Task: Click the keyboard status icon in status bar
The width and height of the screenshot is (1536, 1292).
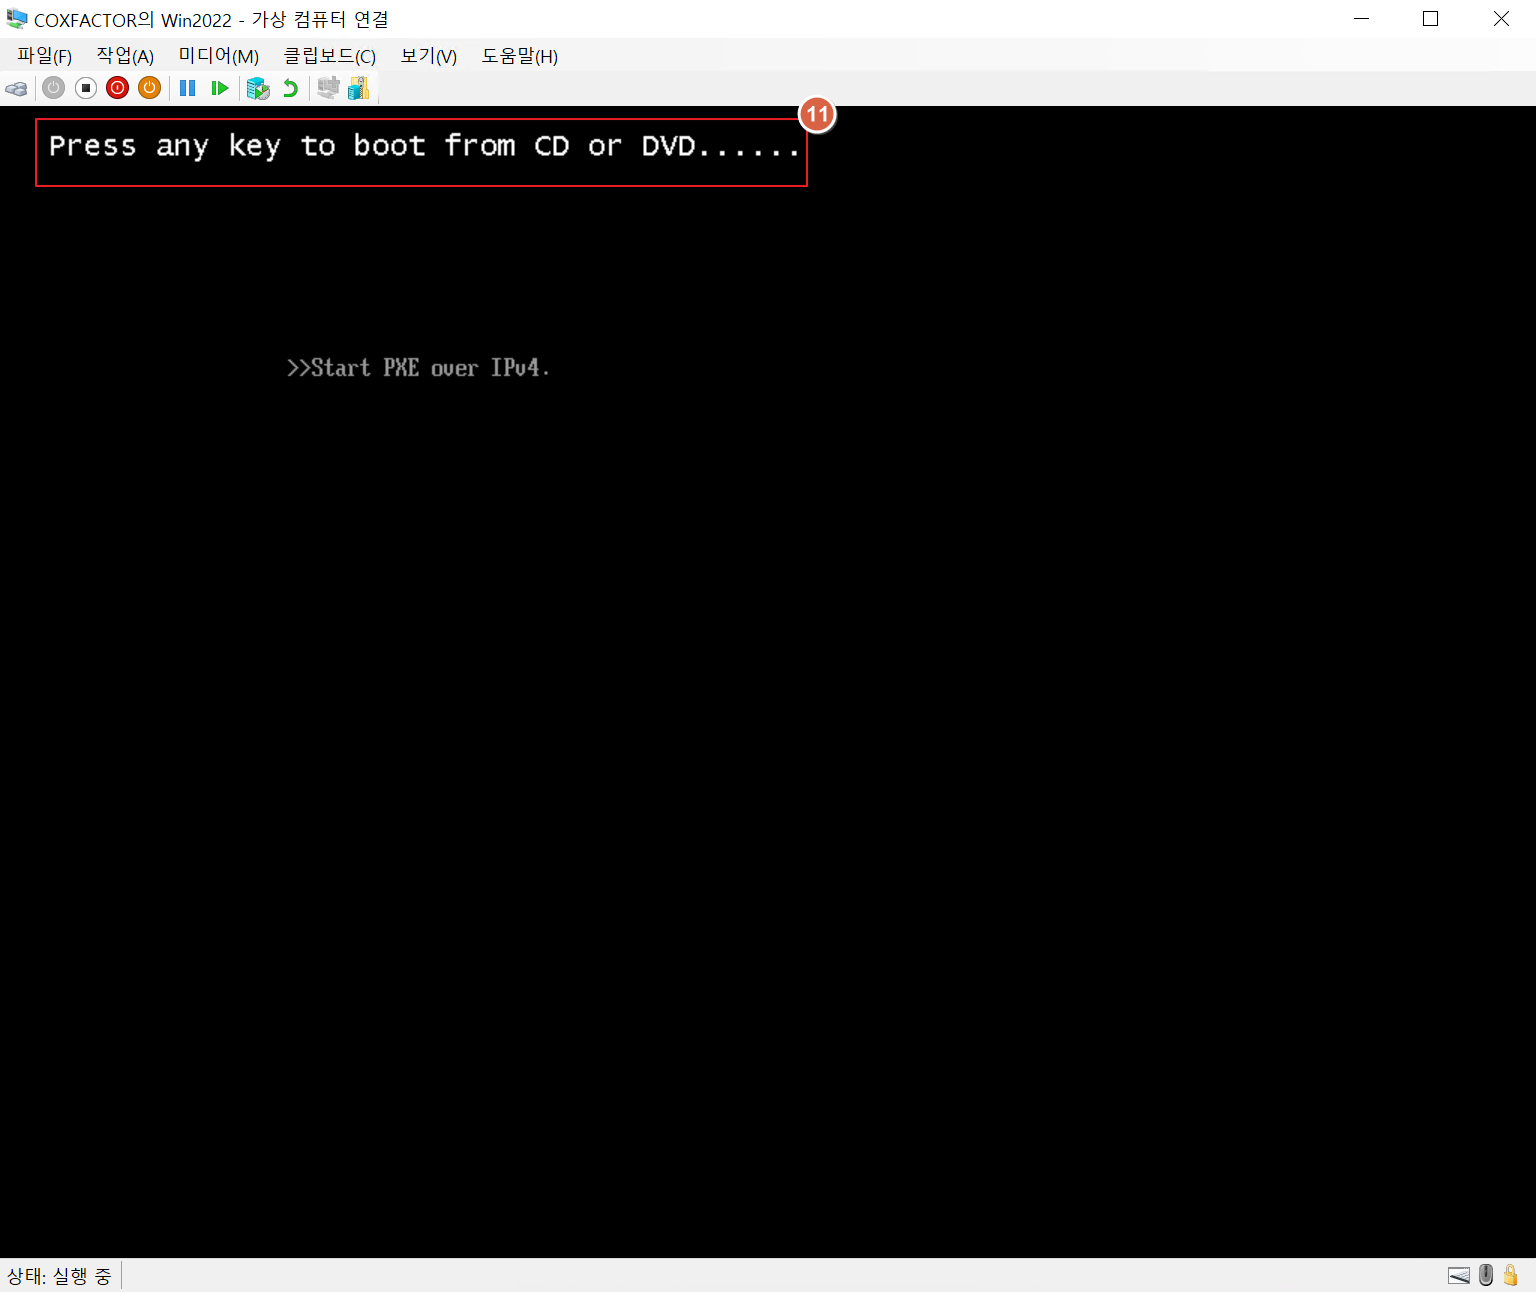Action: click(x=1459, y=1275)
